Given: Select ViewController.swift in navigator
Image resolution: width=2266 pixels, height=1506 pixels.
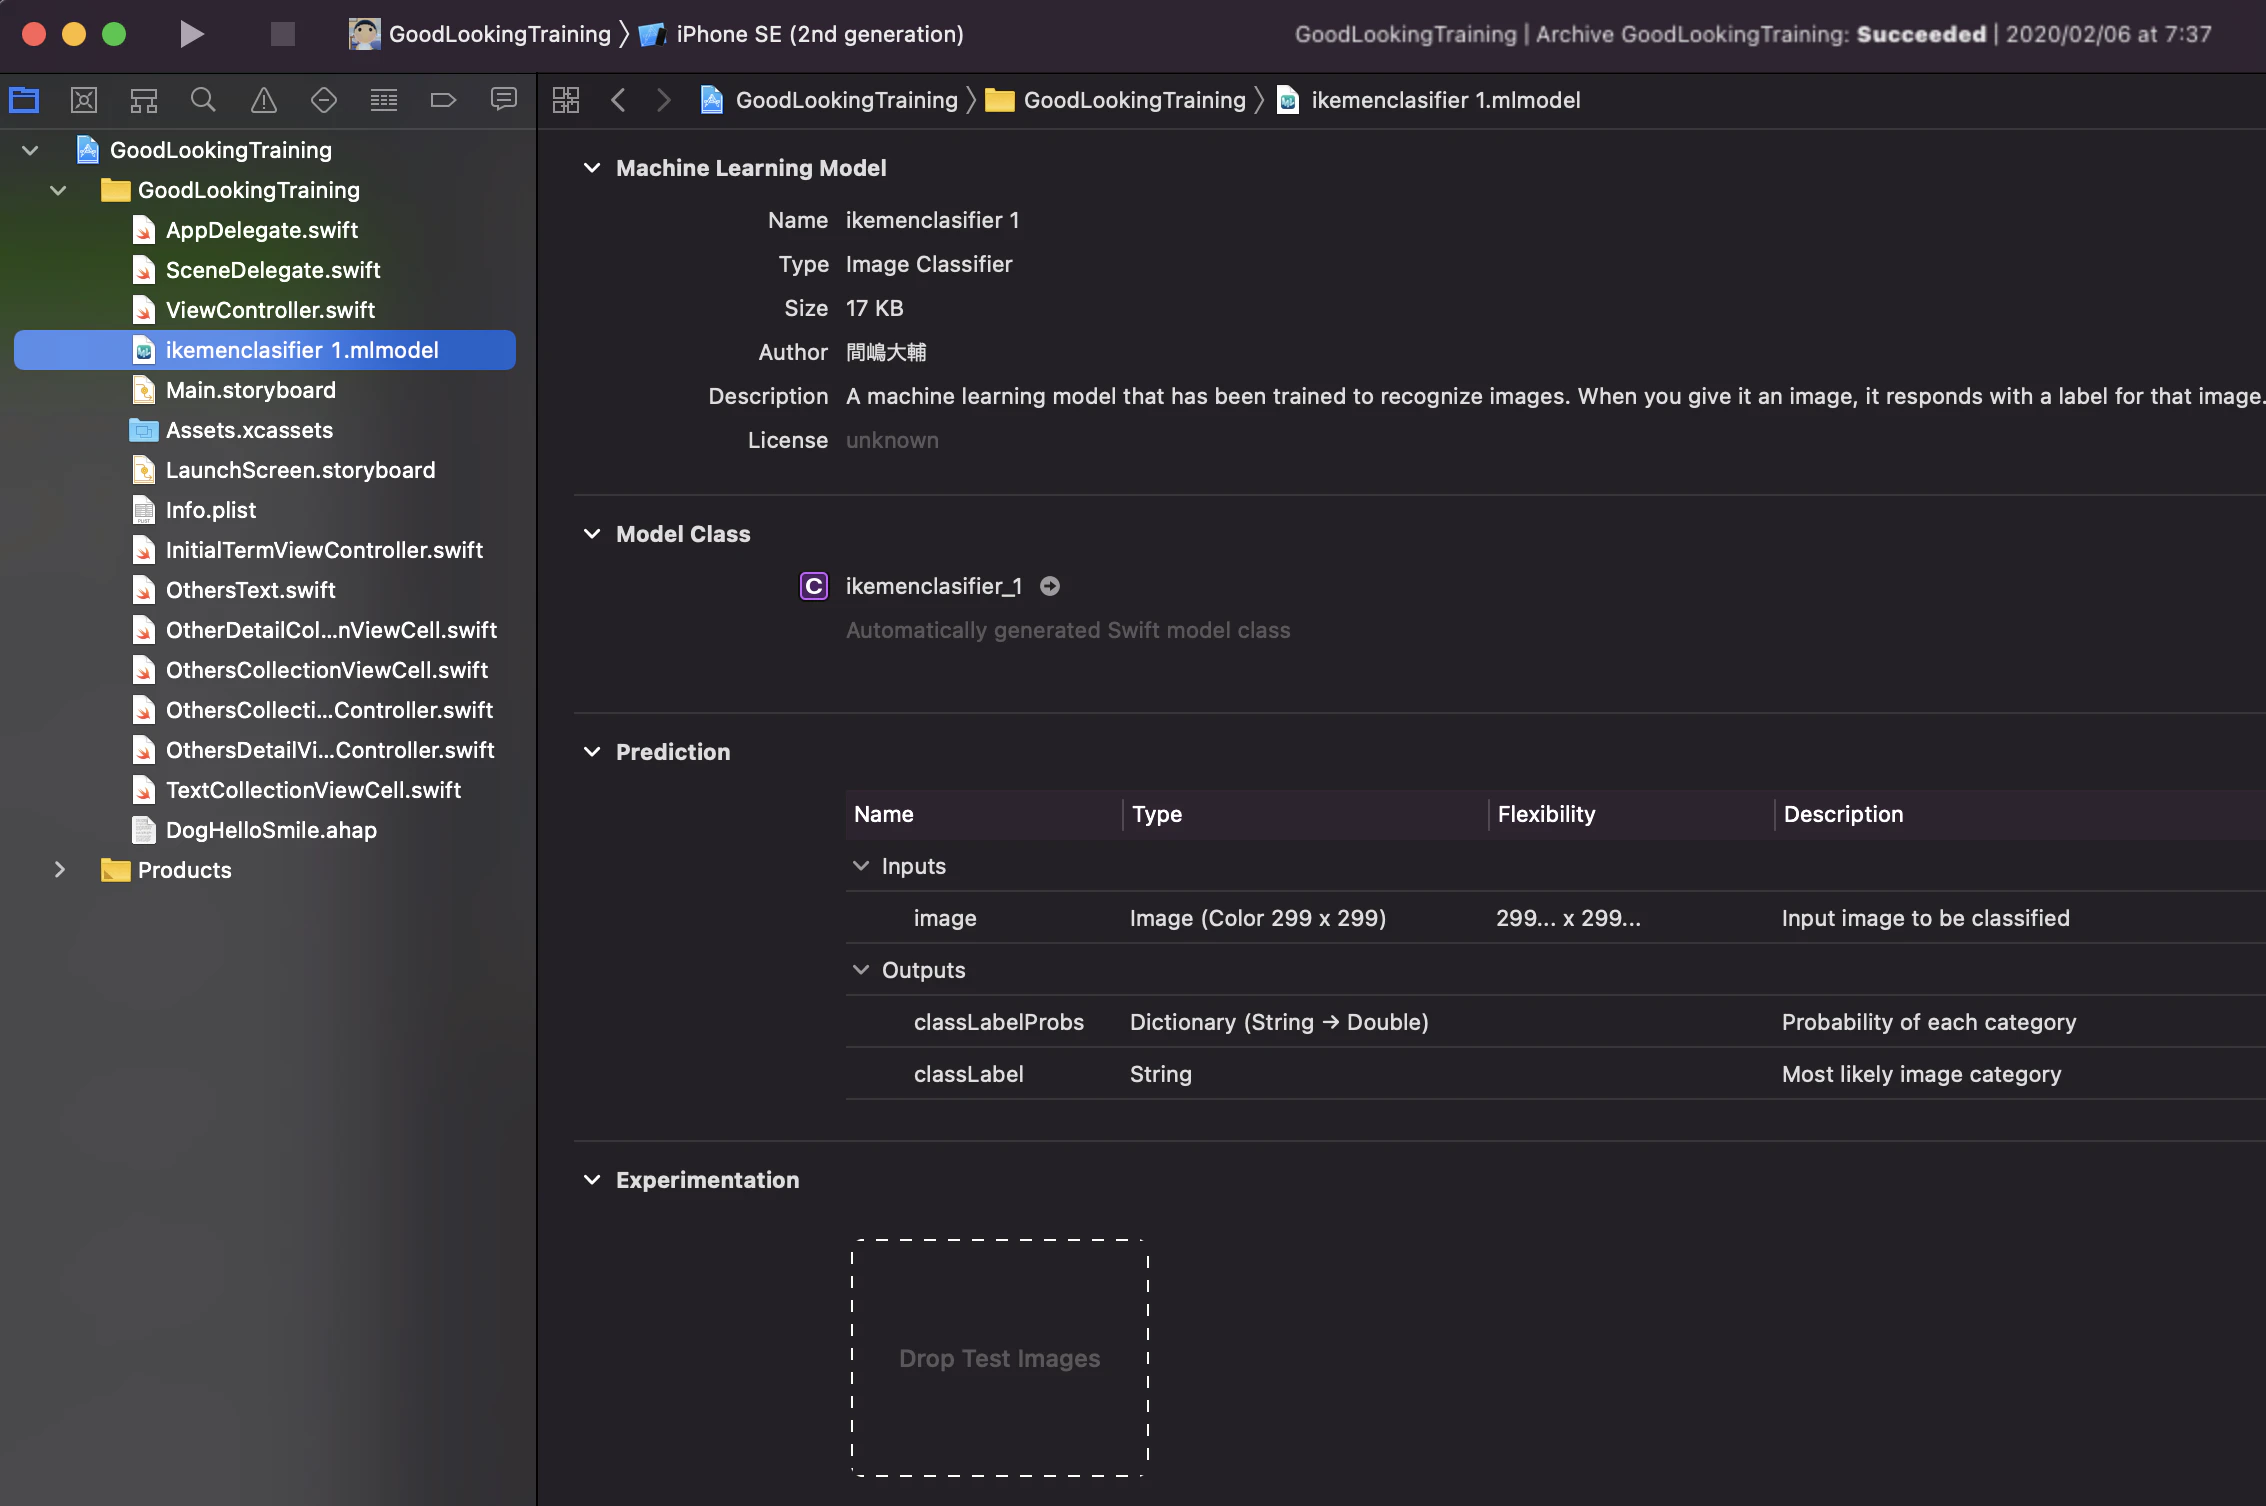Looking at the screenshot, I should pyautogui.click(x=270, y=310).
